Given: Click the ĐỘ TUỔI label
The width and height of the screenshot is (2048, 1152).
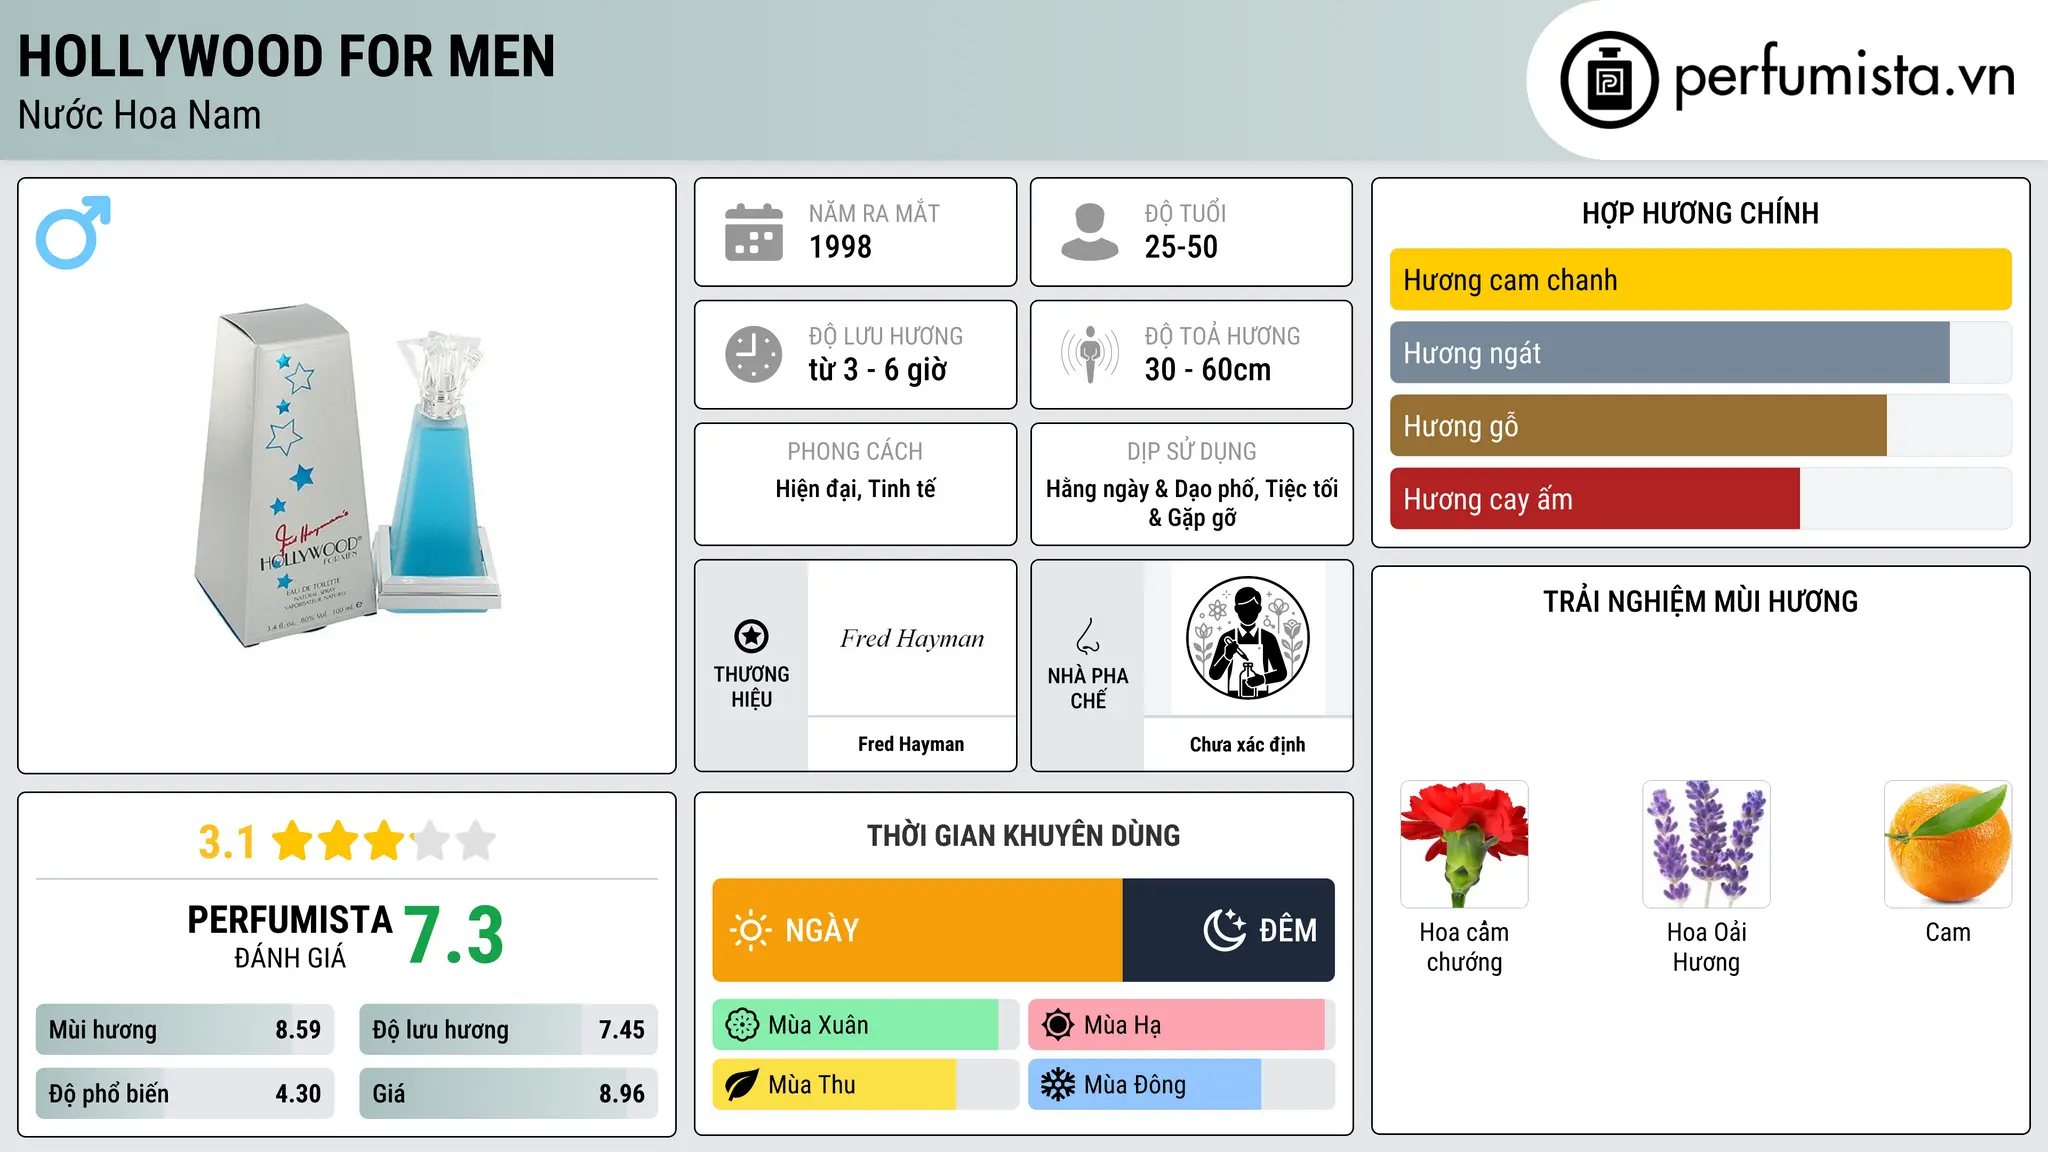Looking at the screenshot, I should point(1185,213).
